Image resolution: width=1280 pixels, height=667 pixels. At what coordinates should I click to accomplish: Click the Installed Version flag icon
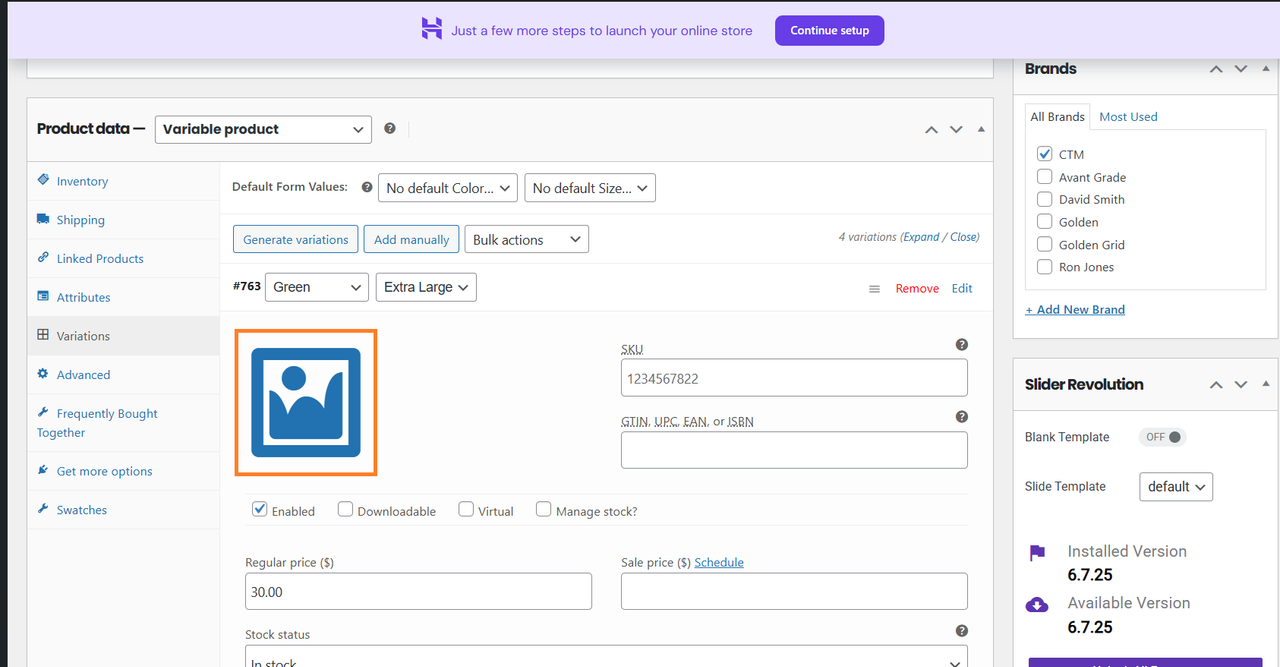tap(1037, 553)
